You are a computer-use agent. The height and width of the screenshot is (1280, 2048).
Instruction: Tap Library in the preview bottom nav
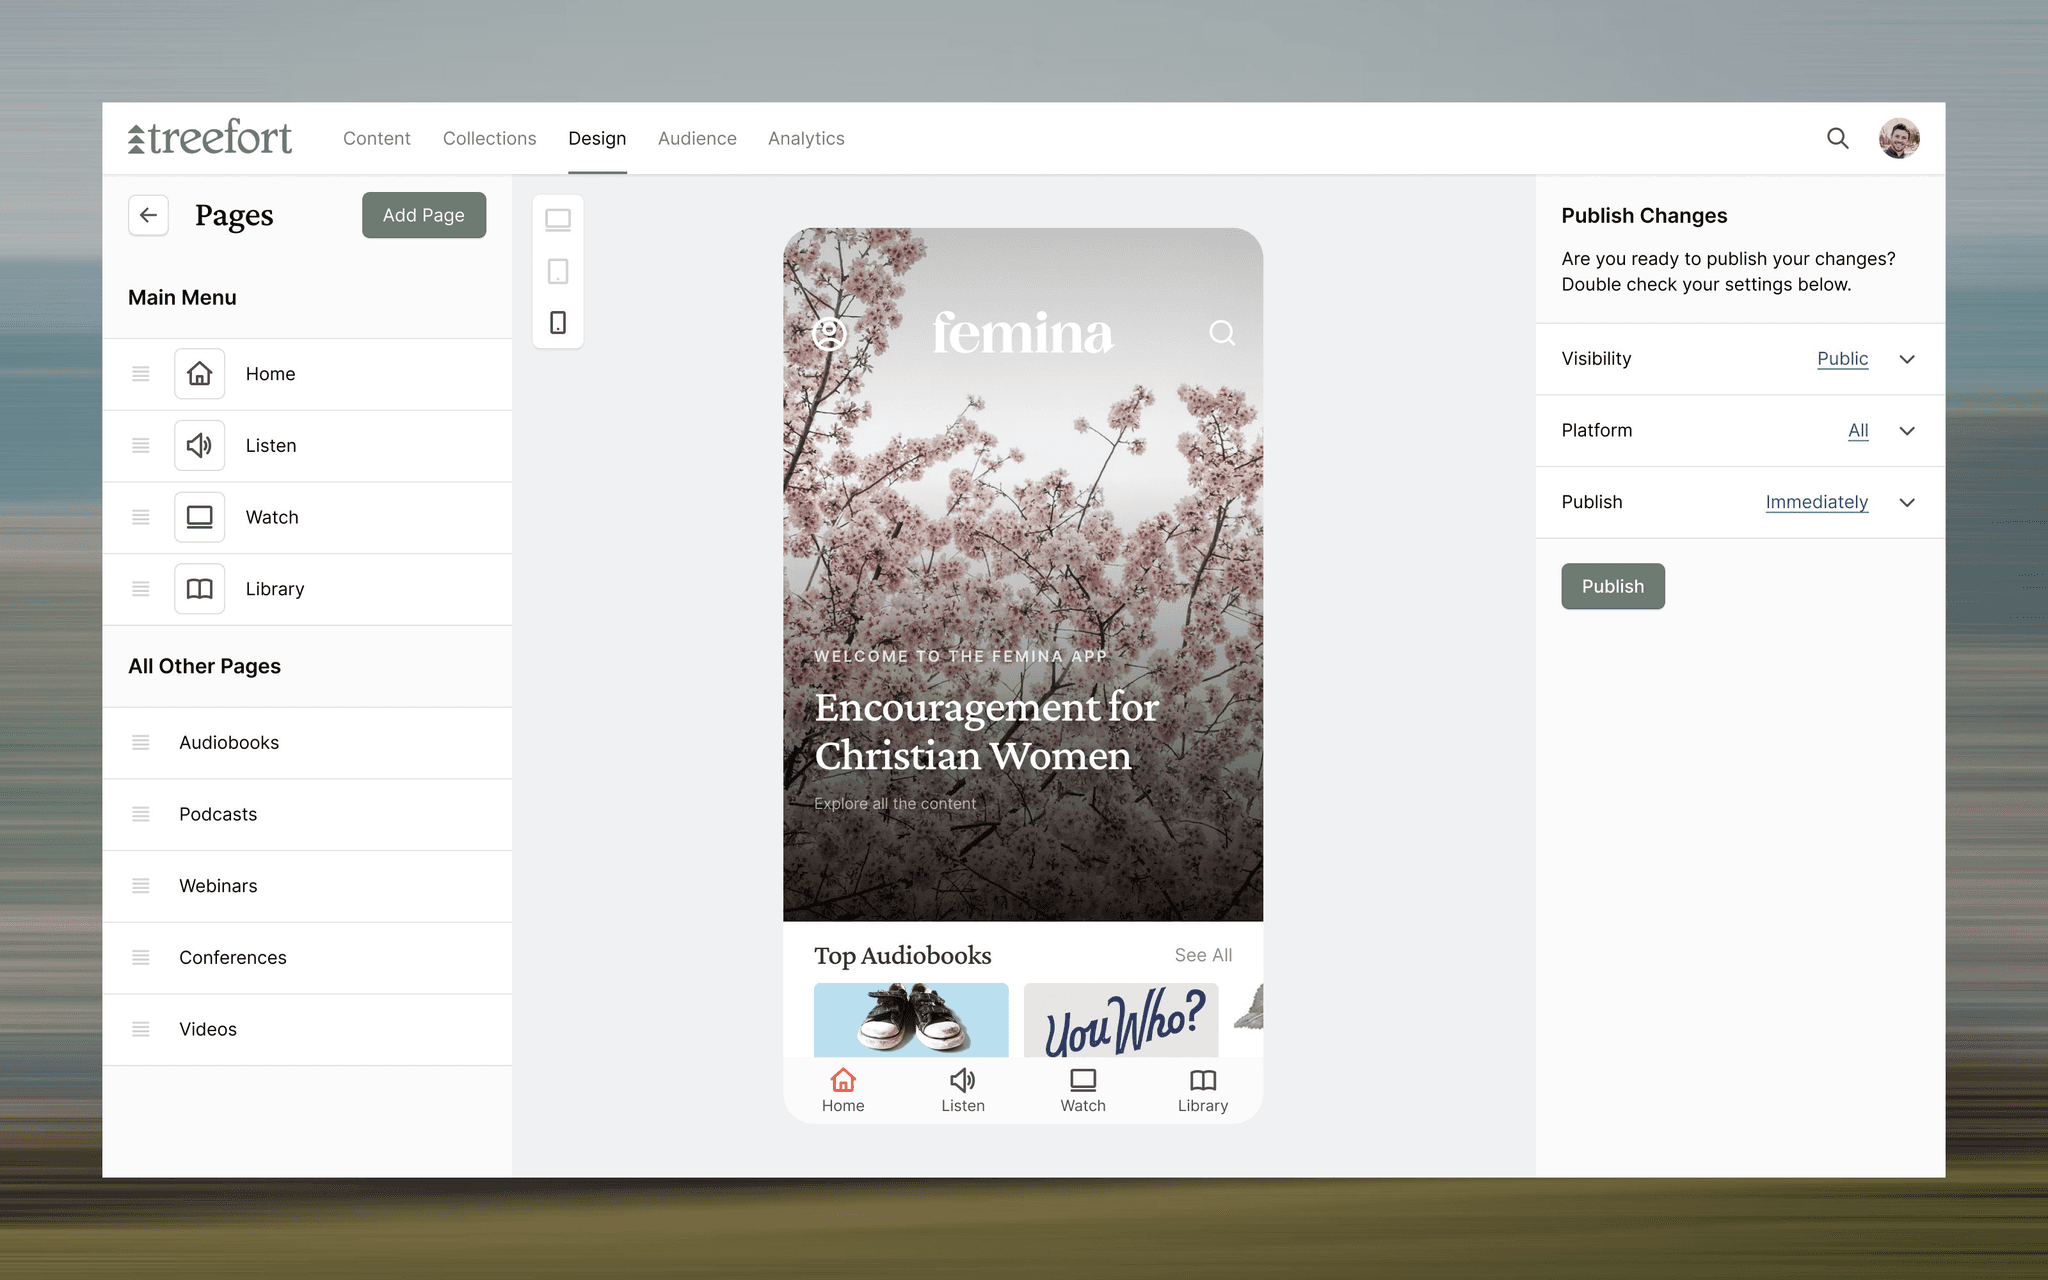[1203, 1090]
